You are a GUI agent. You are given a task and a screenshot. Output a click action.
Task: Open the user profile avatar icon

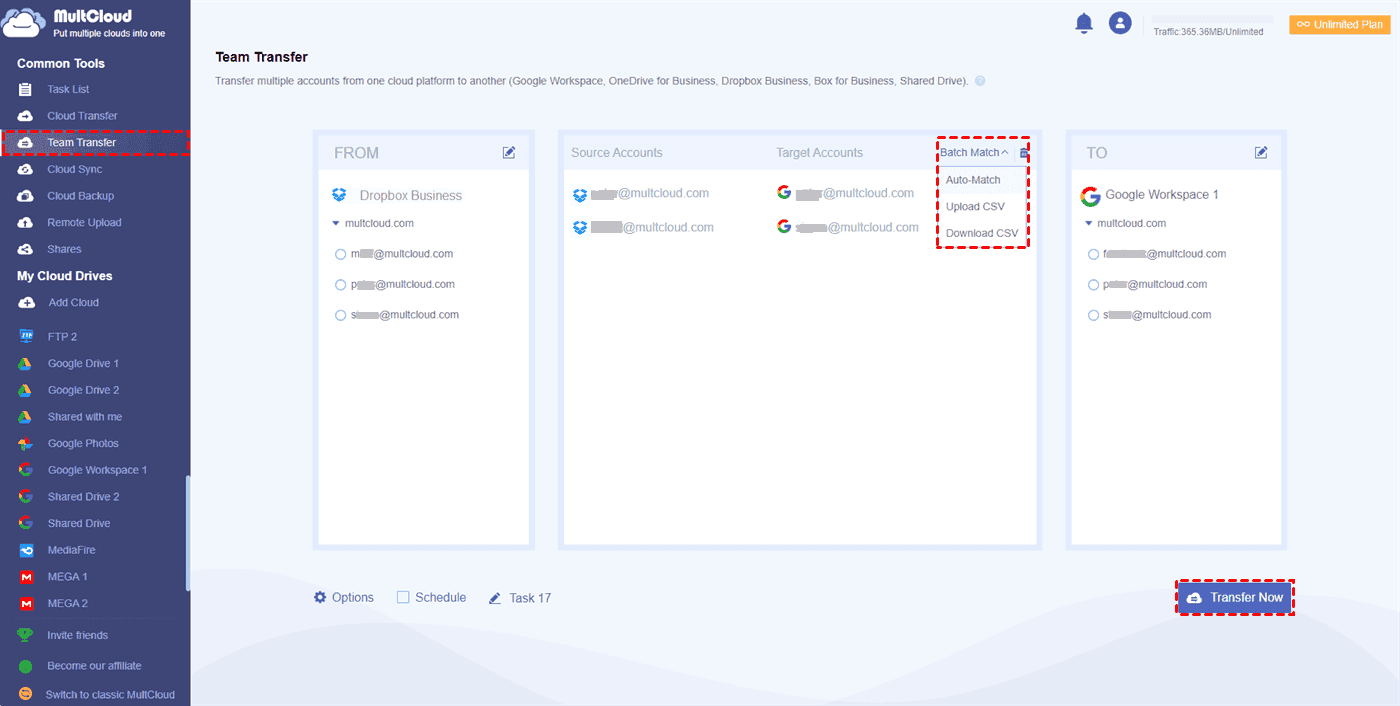click(x=1120, y=23)
